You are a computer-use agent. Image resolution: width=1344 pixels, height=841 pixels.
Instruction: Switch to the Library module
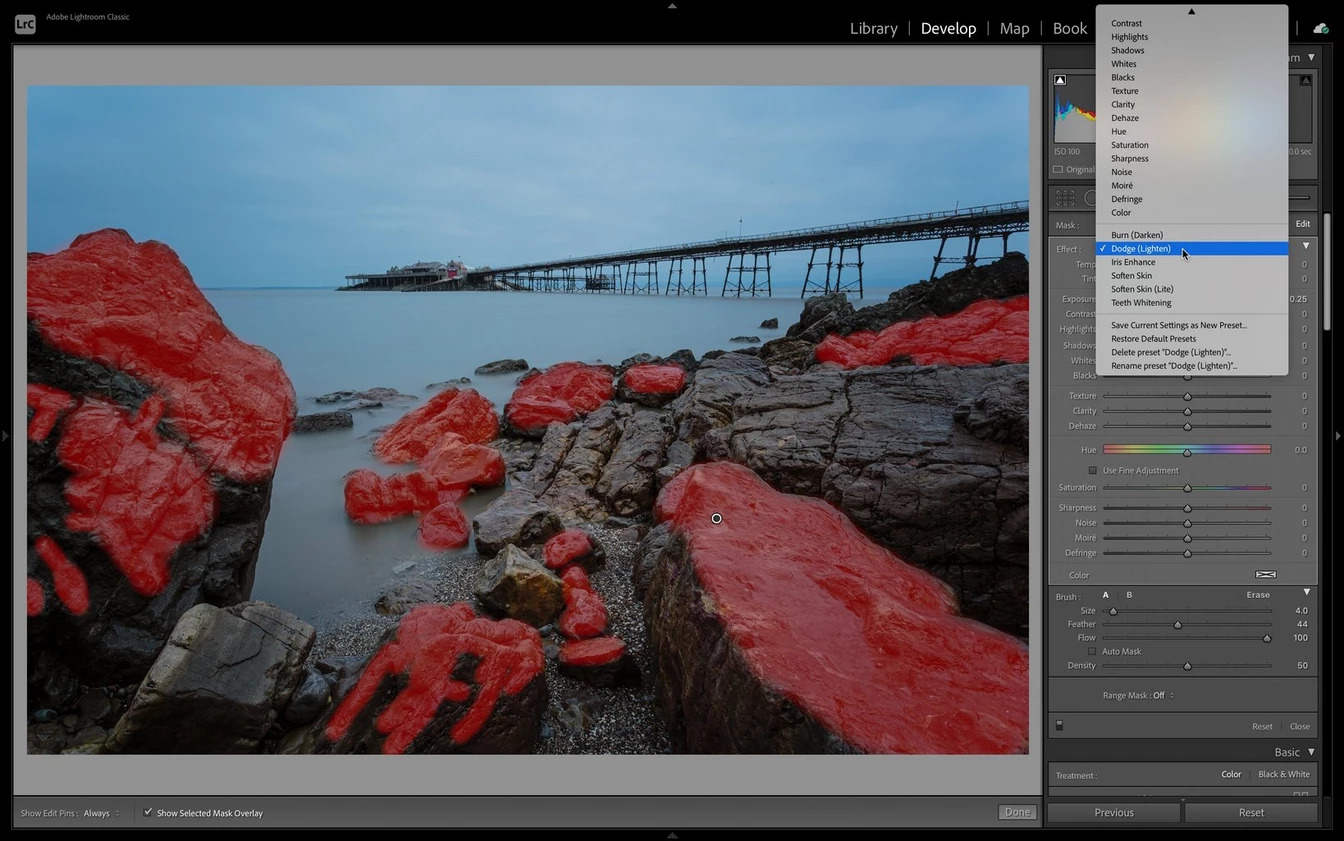[873, 28]
